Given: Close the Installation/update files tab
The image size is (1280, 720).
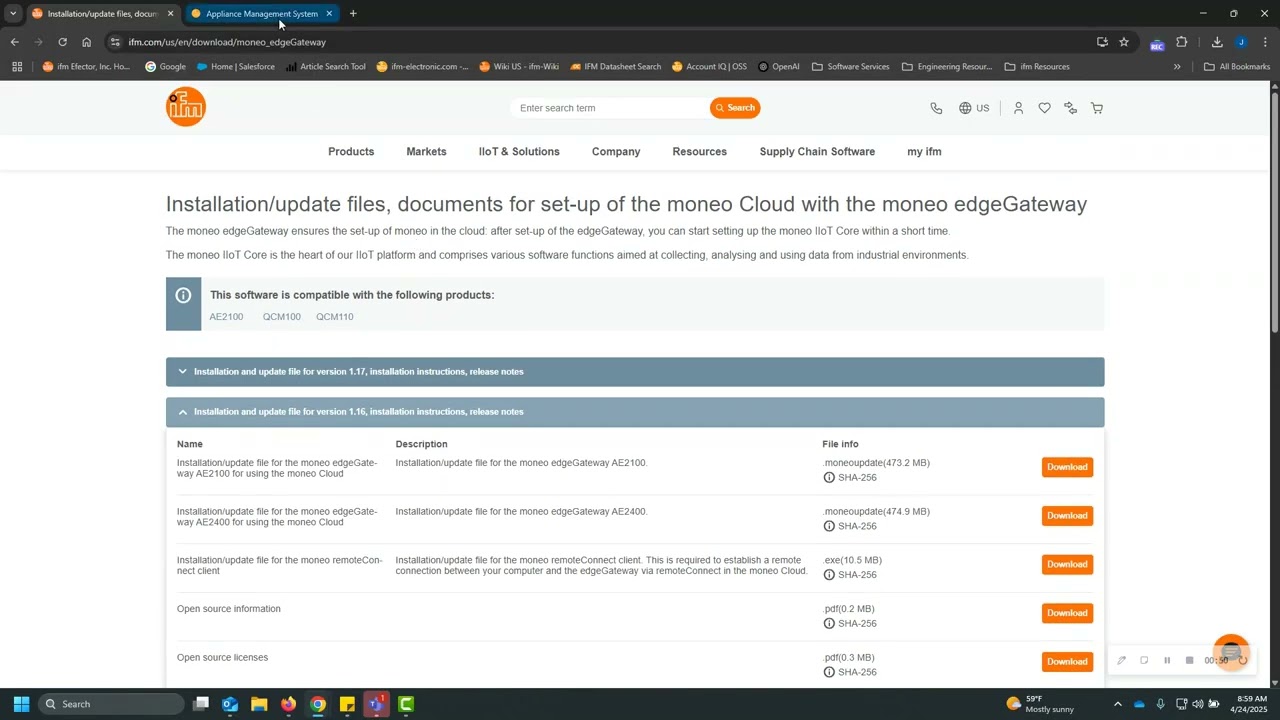Looking at the screenshot, I should pyautogui.click(x=170, y=14).
